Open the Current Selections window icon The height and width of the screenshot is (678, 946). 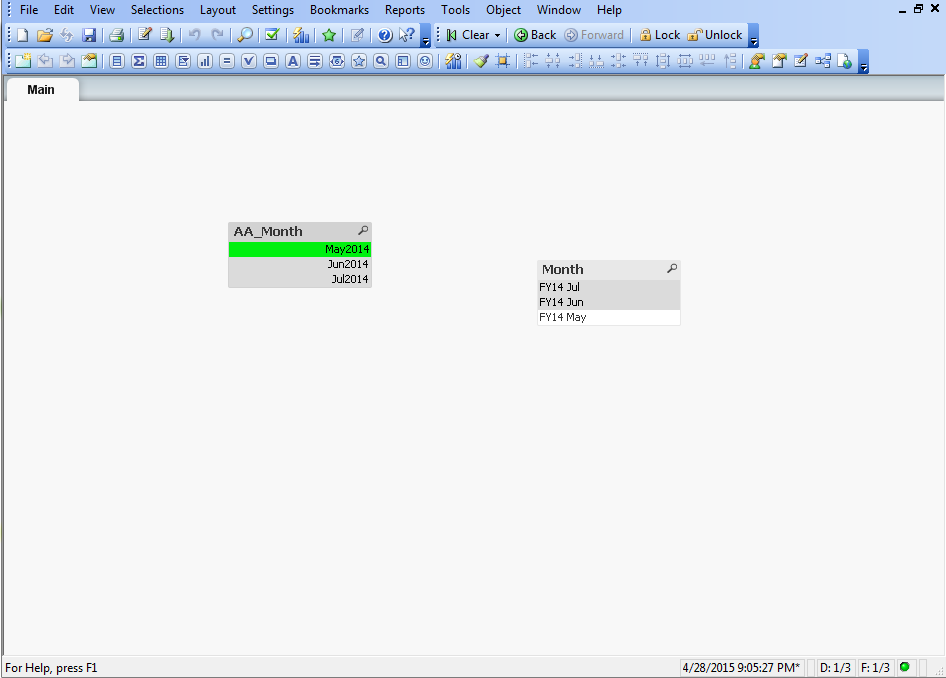click(x=271, y=34)
